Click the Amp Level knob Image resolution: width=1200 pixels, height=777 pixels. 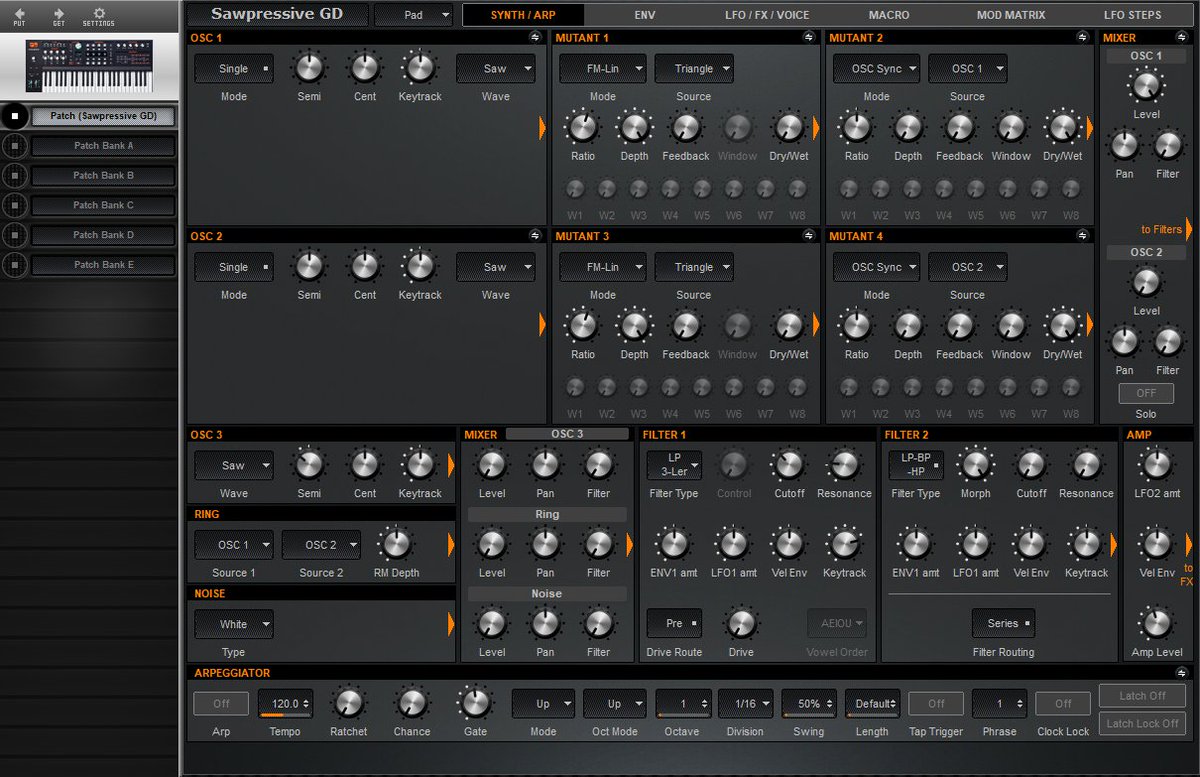click(1156, 623)
